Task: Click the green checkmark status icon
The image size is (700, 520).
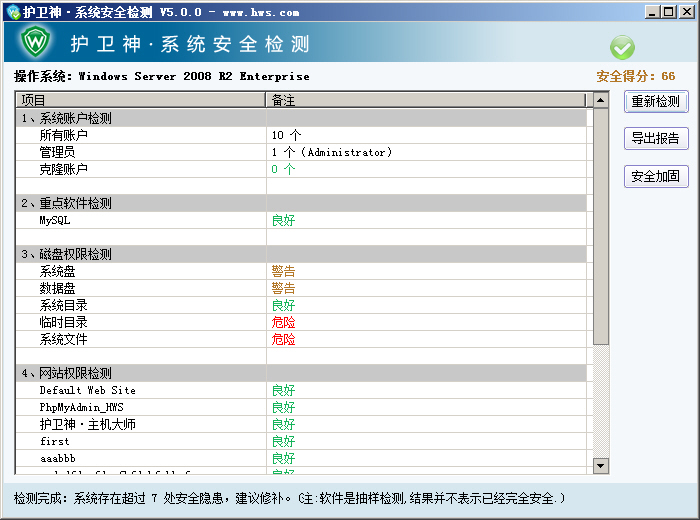Action: pos(622,47)
